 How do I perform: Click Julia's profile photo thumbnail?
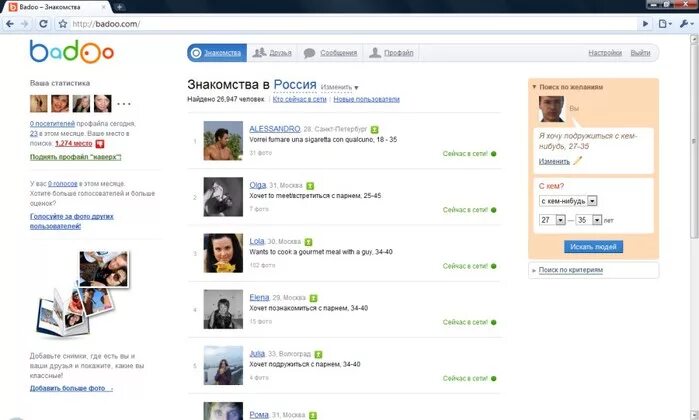click(223, 365)
